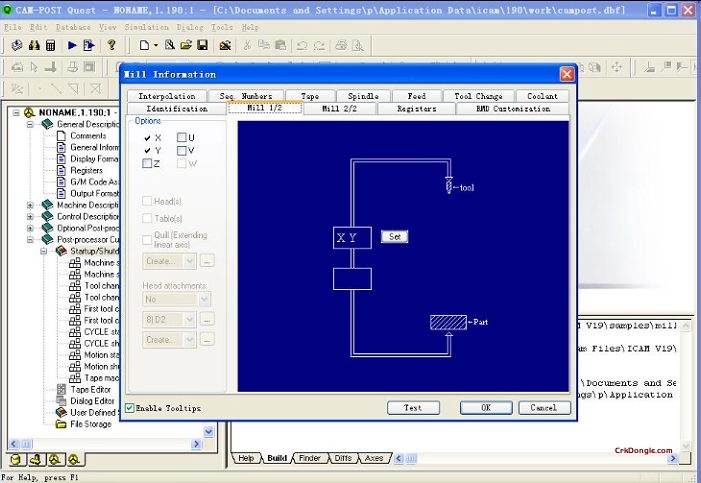Screen dimensions: 701x483
Task: Click the hatched Part block in diagram
Action: pyautogui.click(x=448, y=322)
